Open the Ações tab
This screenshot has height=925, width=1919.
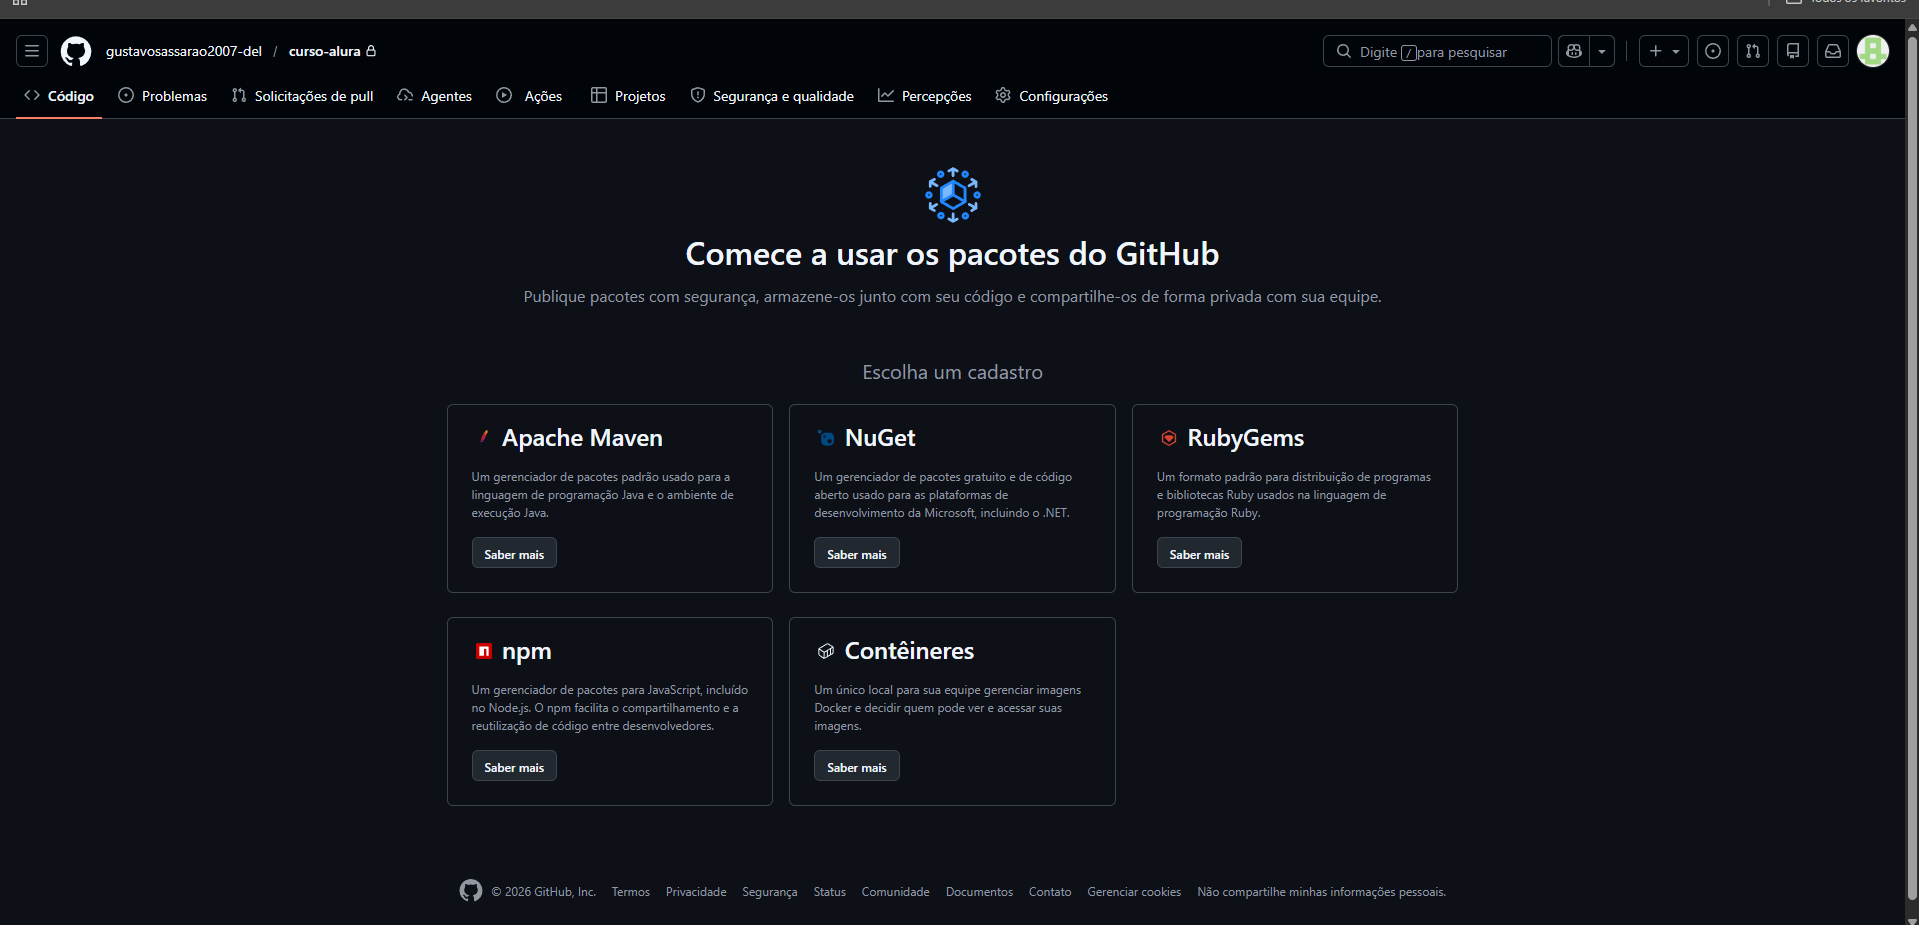[529, 96]
